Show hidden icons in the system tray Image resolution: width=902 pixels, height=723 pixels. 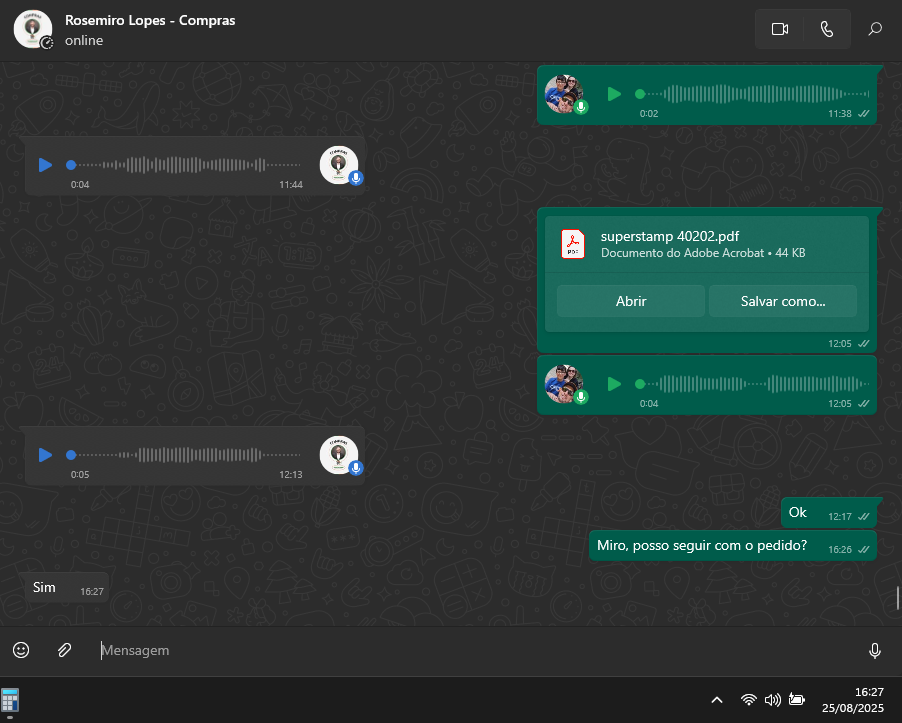(x=717, y=700)
